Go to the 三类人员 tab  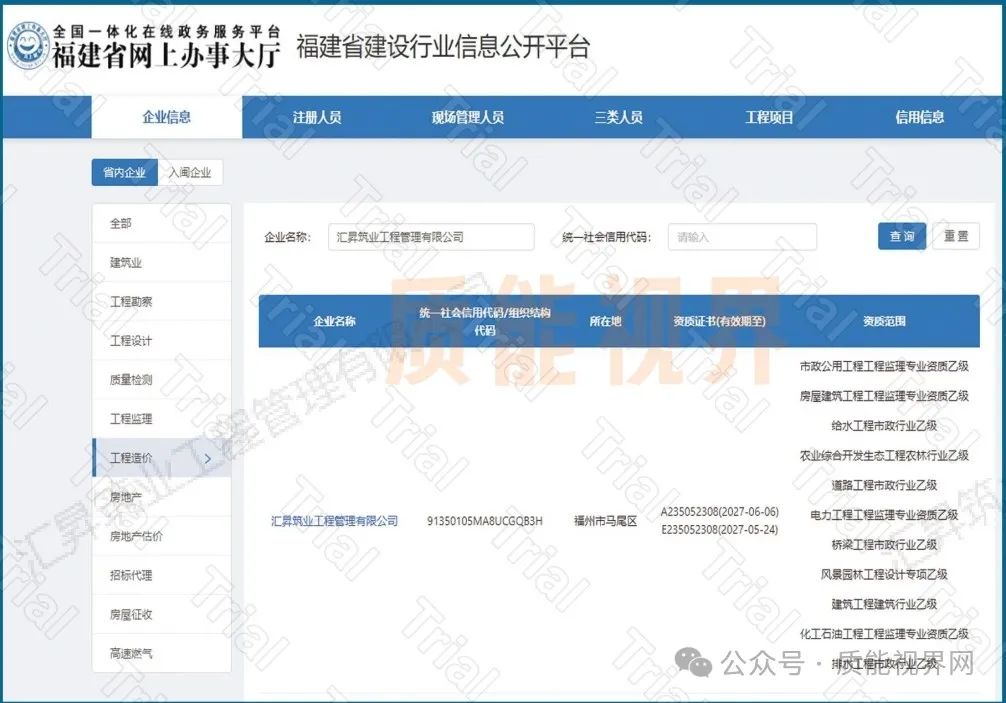click(618, 117)
